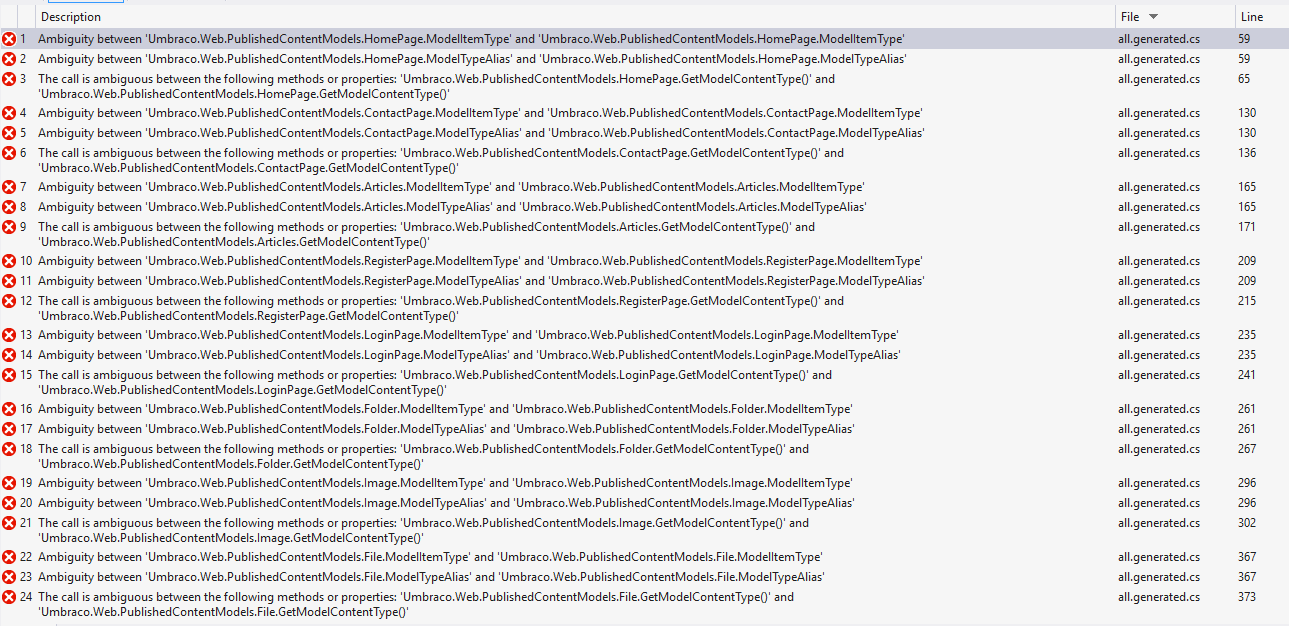
Task: Click the error icon of row 2
Action: (x=9, y=59)
